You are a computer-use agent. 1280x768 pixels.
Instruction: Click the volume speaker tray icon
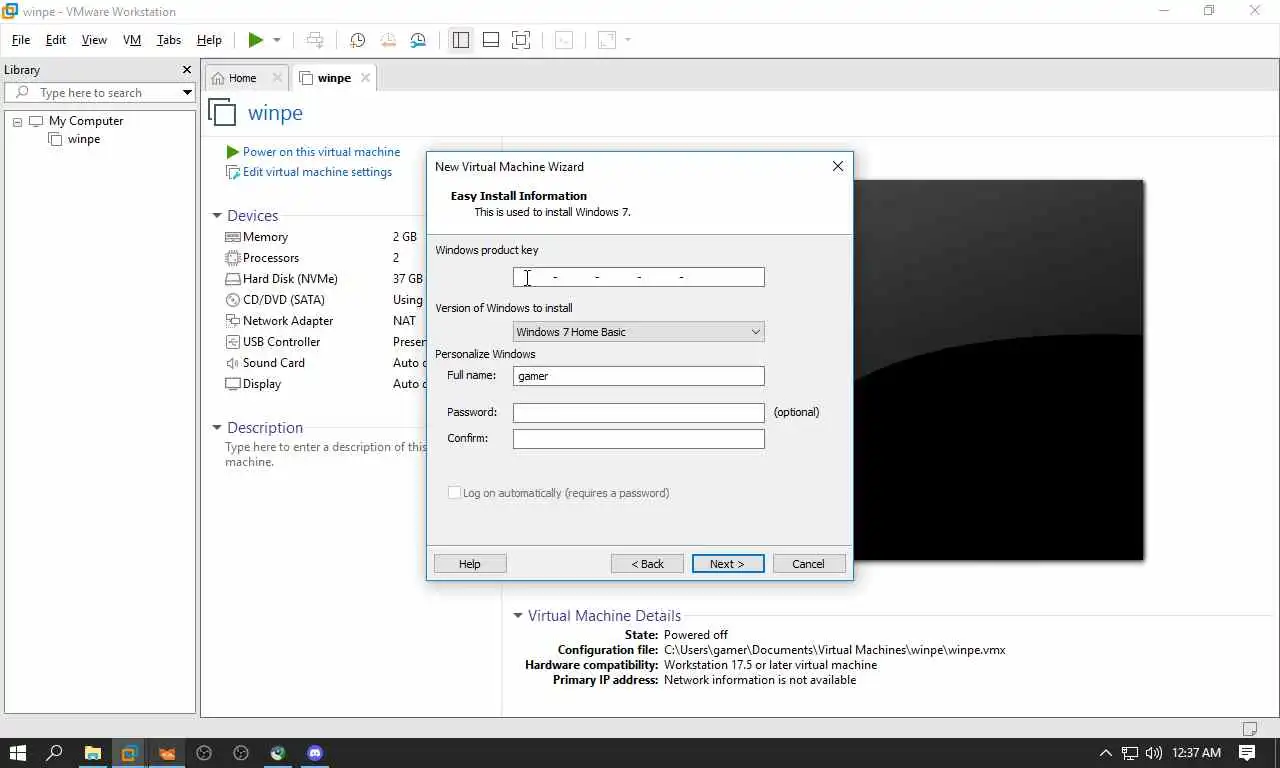[1153, 753]
